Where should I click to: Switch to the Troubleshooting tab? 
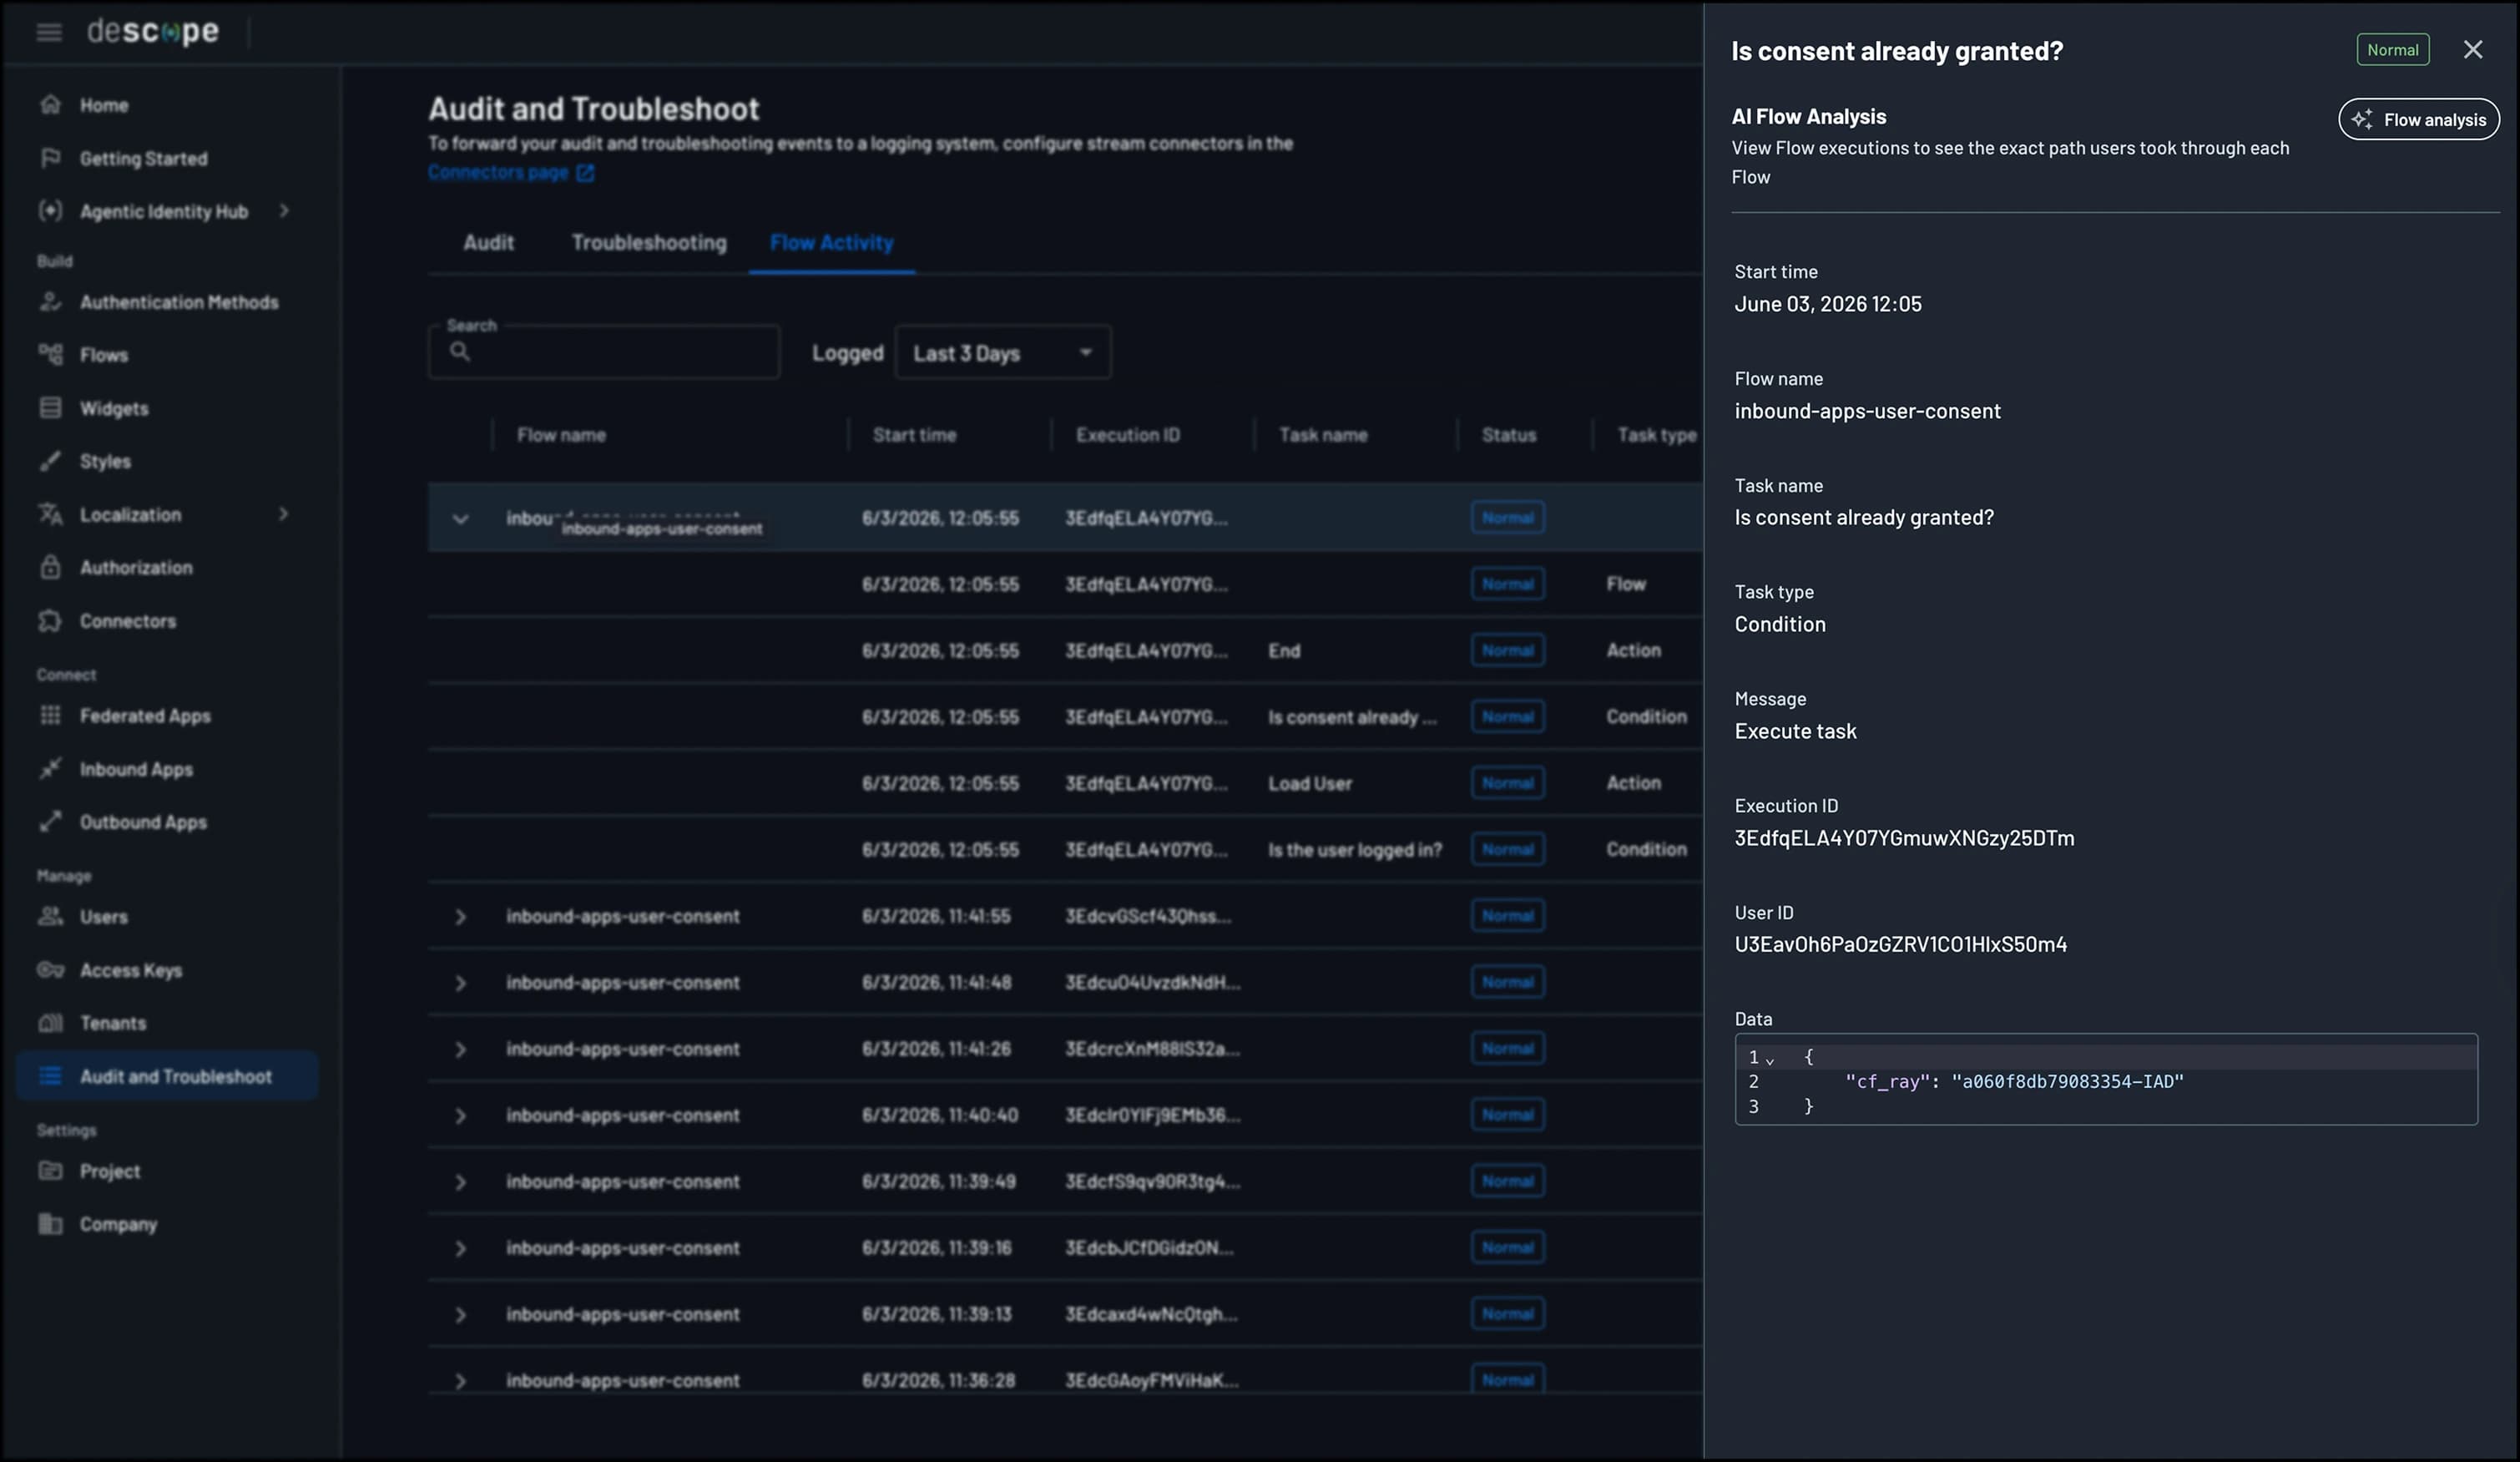(x=649, y=242)
